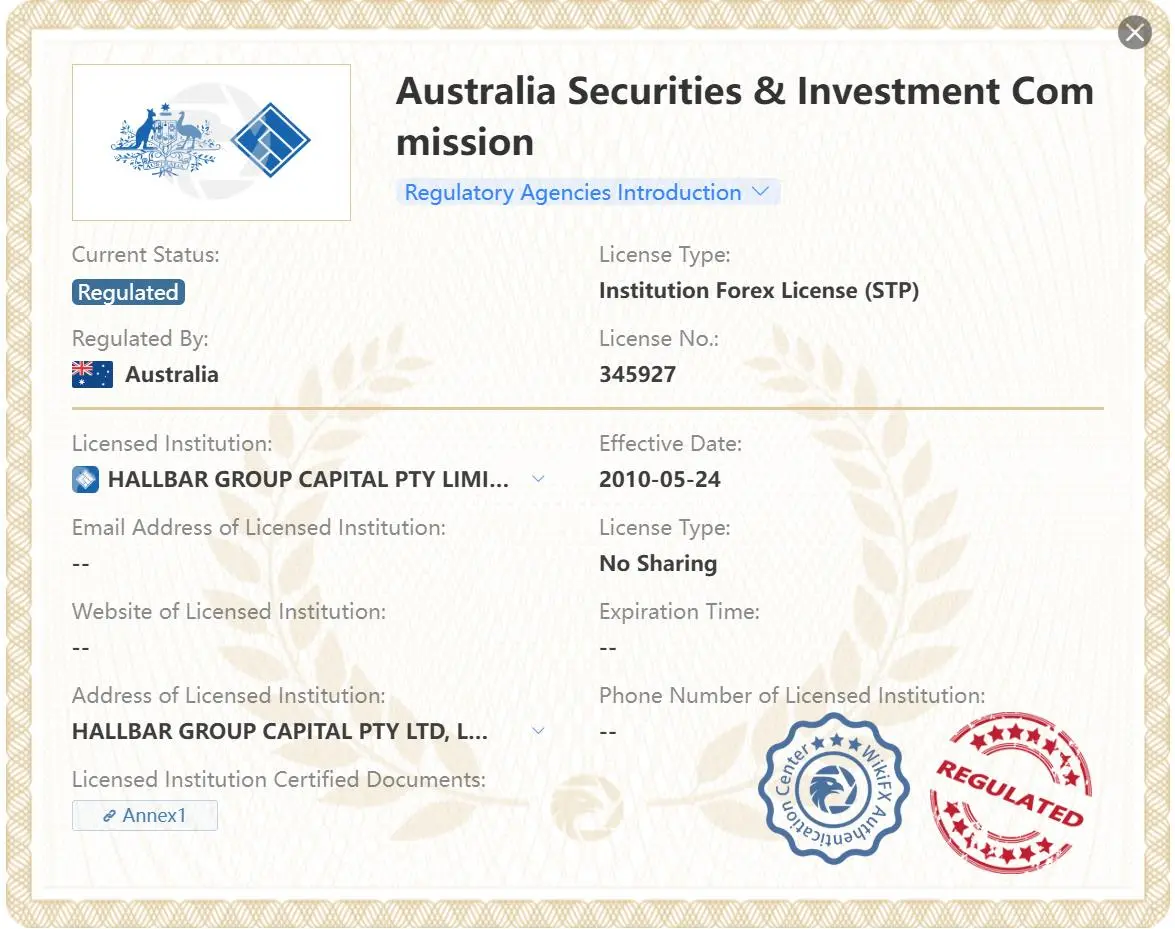Select effective date 2010-05-24
1175x929 pixels.
click(x=659, y=479)
